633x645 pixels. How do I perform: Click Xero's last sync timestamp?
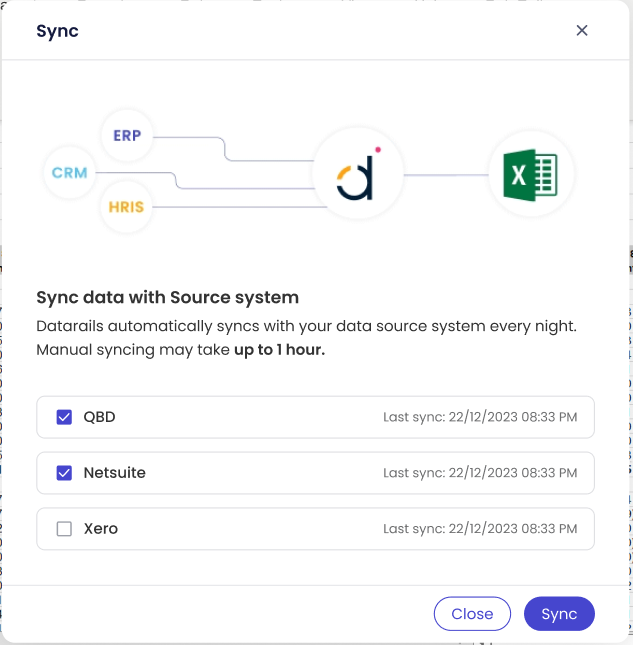[x=480, y=529]
